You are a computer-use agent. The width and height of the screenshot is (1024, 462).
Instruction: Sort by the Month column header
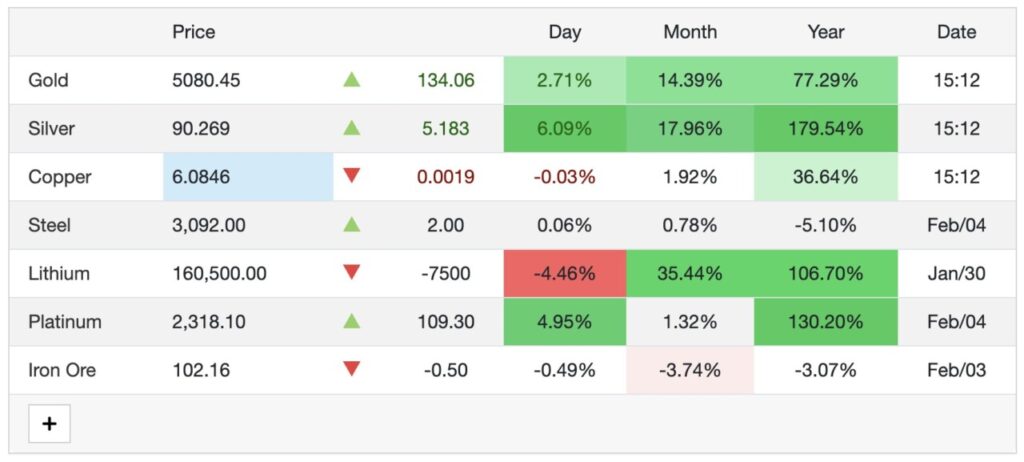[690, 32]
